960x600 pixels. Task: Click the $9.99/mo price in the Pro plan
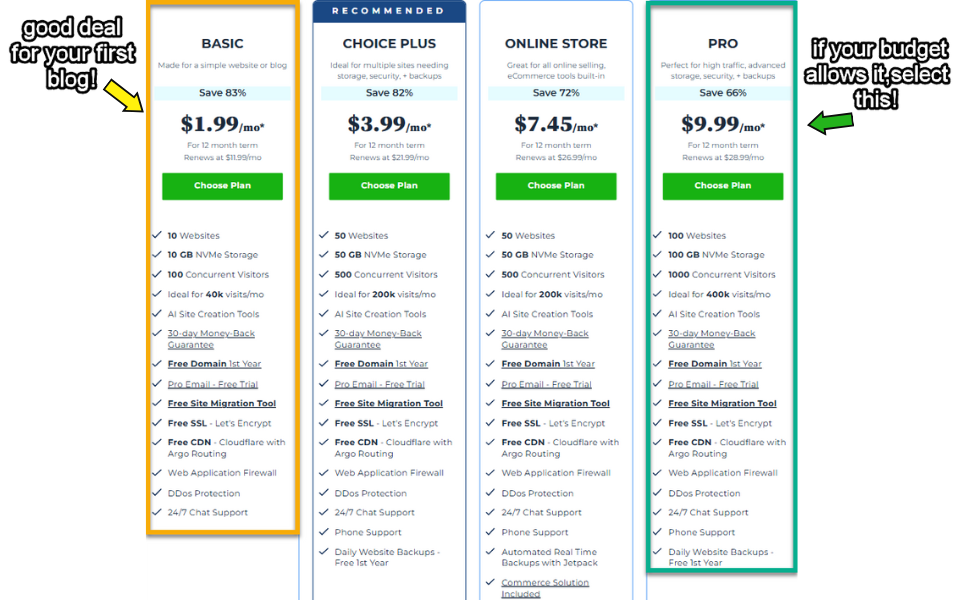722,126
